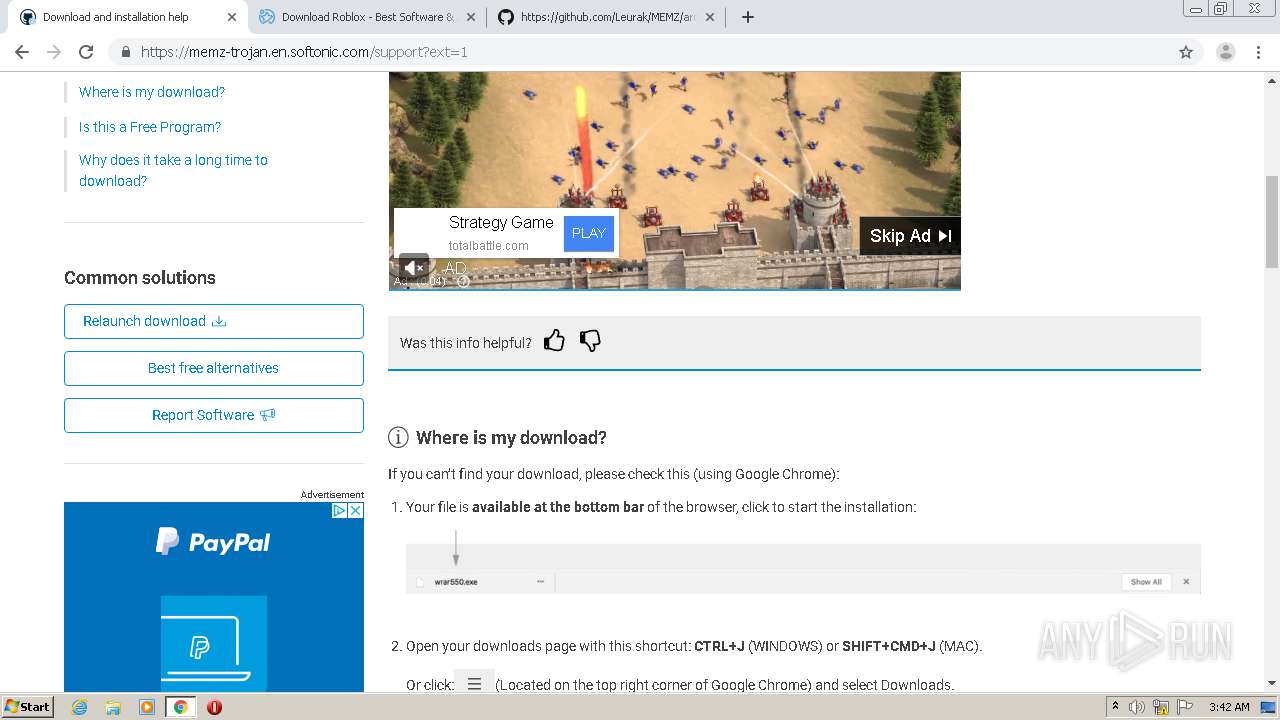1280x720 pixels.
Task: Go forward in browser history
Action: [54, 52]
